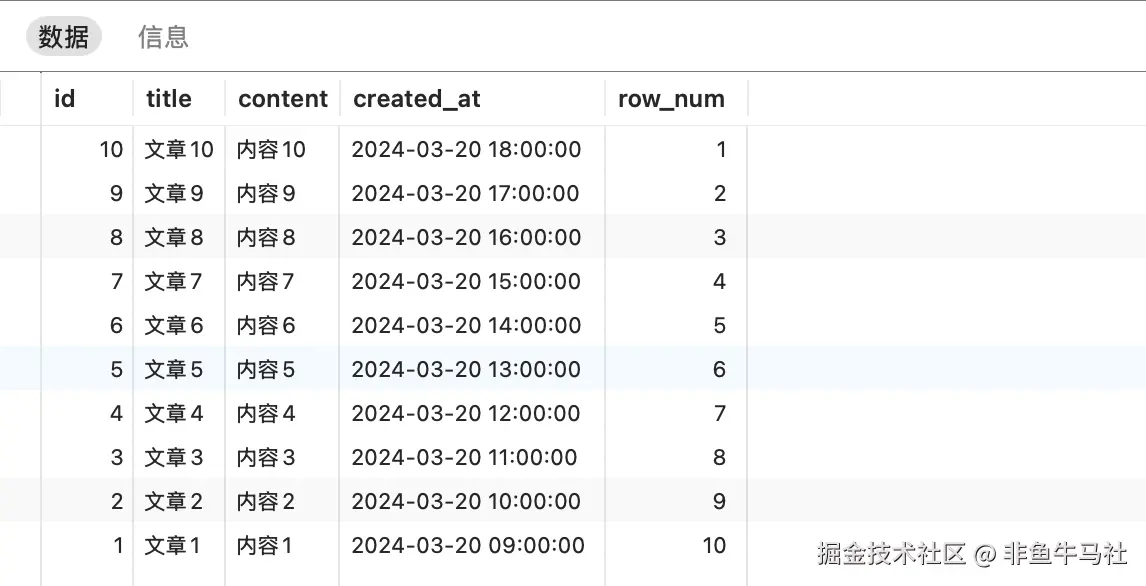Click the content column header
The height and width of the screenshot is (586, 1146).
click(283, 99)
